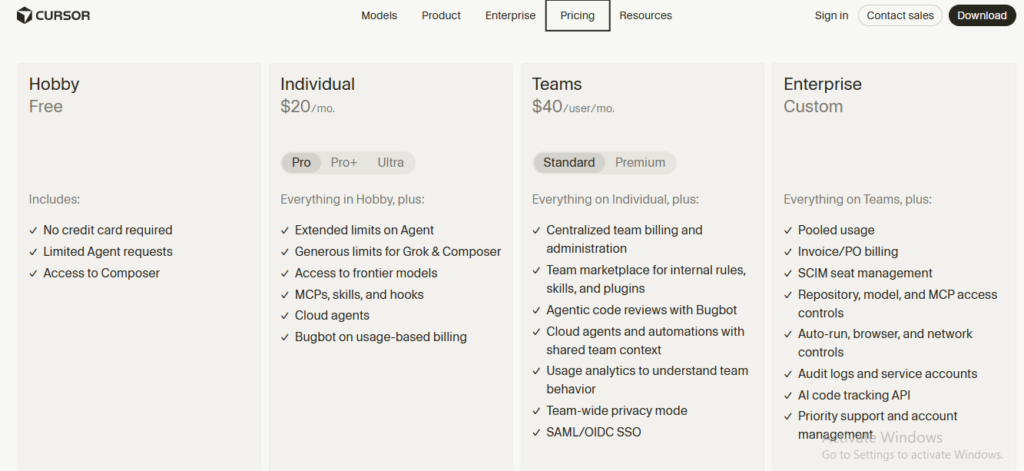Select the Ultra plan toggle option
1024x471 pixels.
391,163
